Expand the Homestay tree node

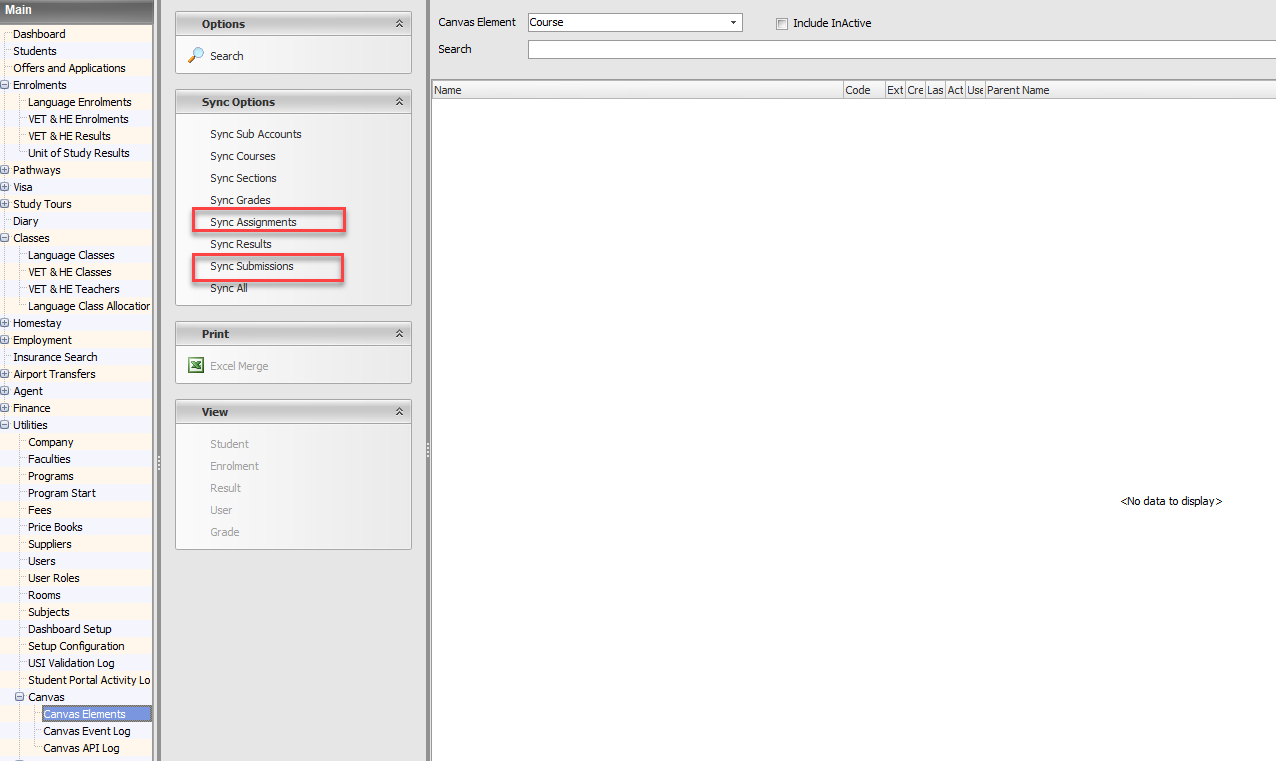coord(5,323)
